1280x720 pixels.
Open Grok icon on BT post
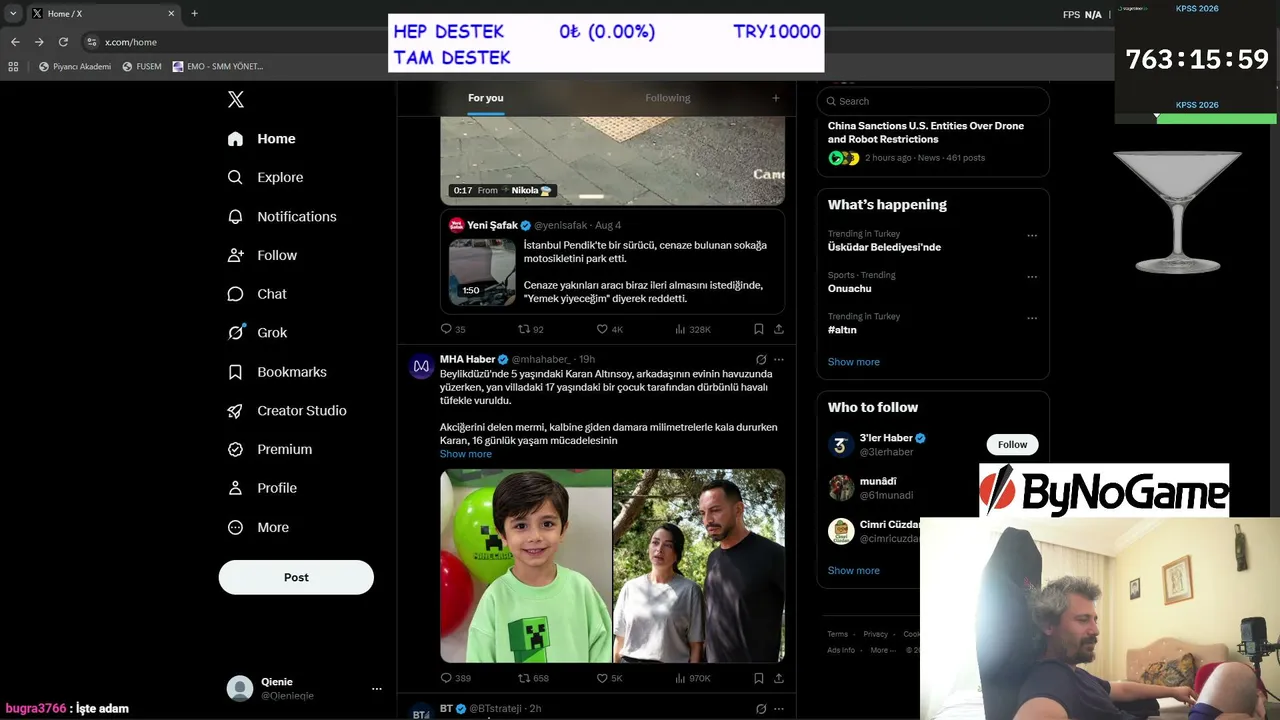coord(761,708)
